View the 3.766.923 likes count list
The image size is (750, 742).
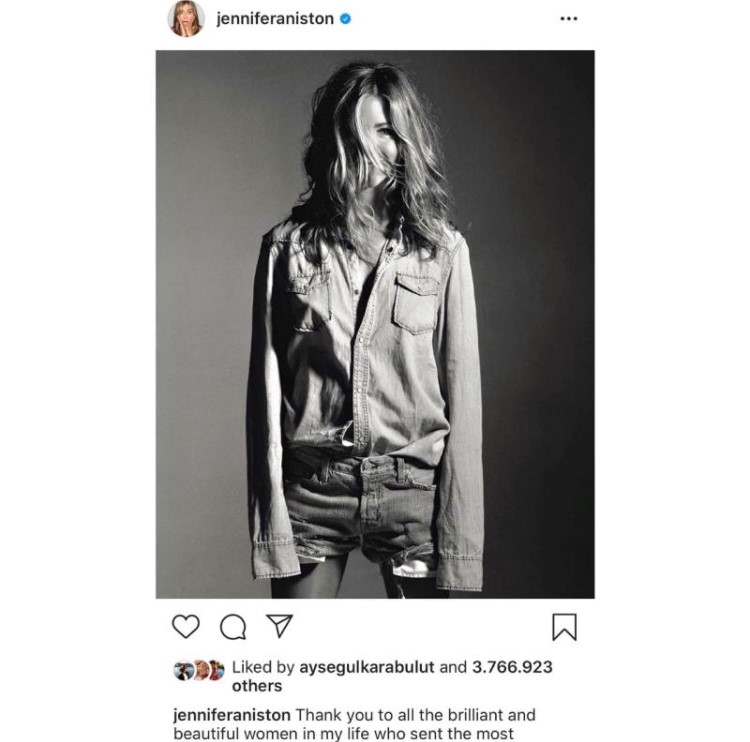(x=512, y=667)
